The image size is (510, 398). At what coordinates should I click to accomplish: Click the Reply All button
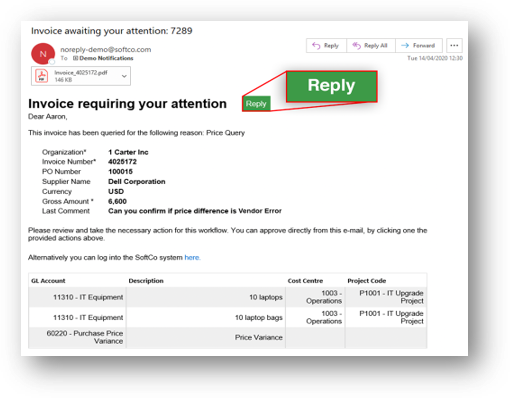coord(371,46)
